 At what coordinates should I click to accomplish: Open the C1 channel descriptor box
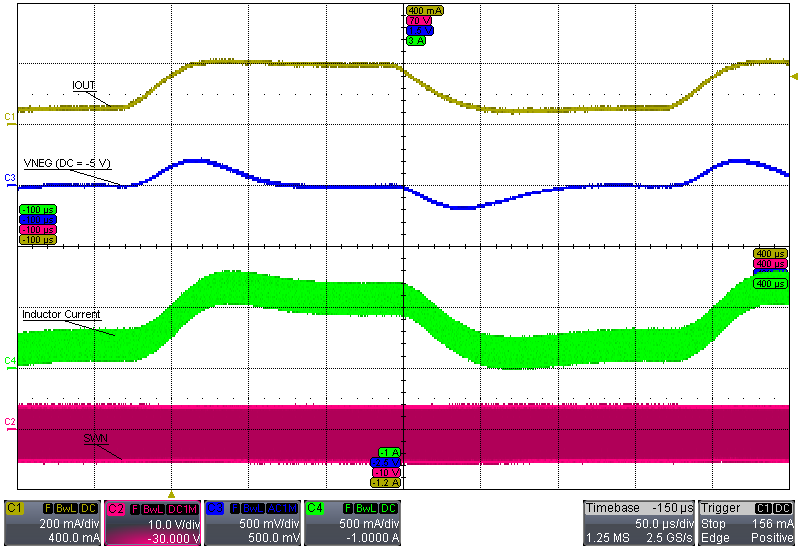(52, 523)
